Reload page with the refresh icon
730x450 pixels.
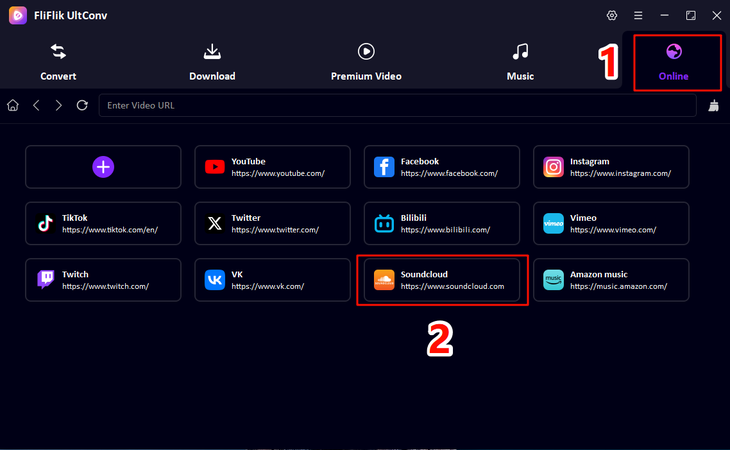82,105
